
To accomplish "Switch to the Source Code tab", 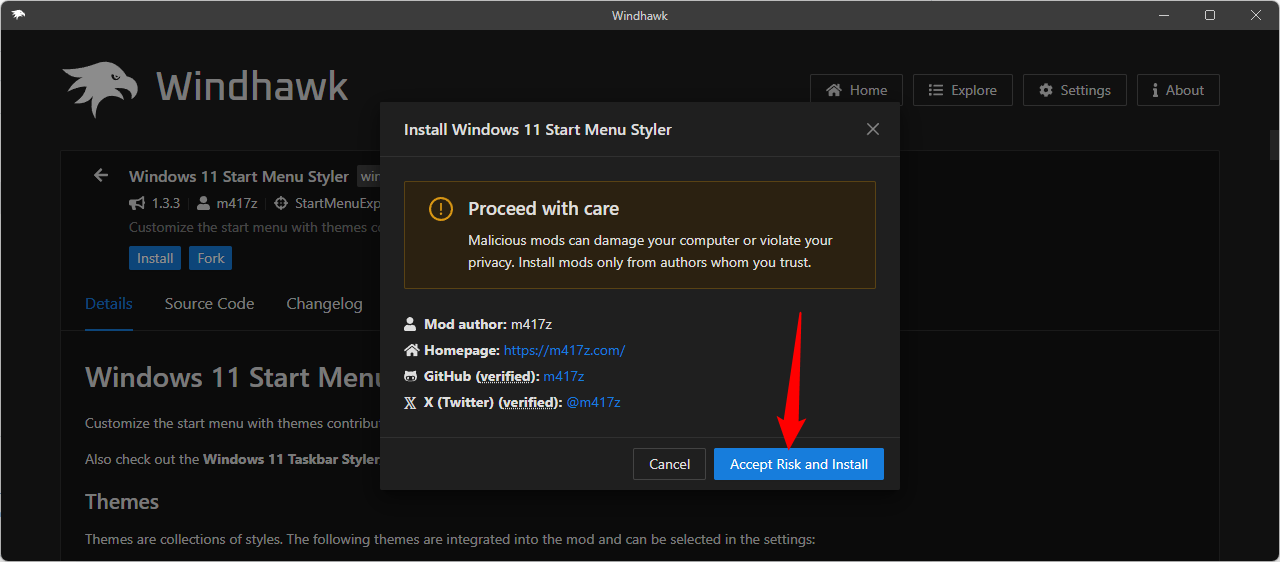I will click(x=209, y=304).
